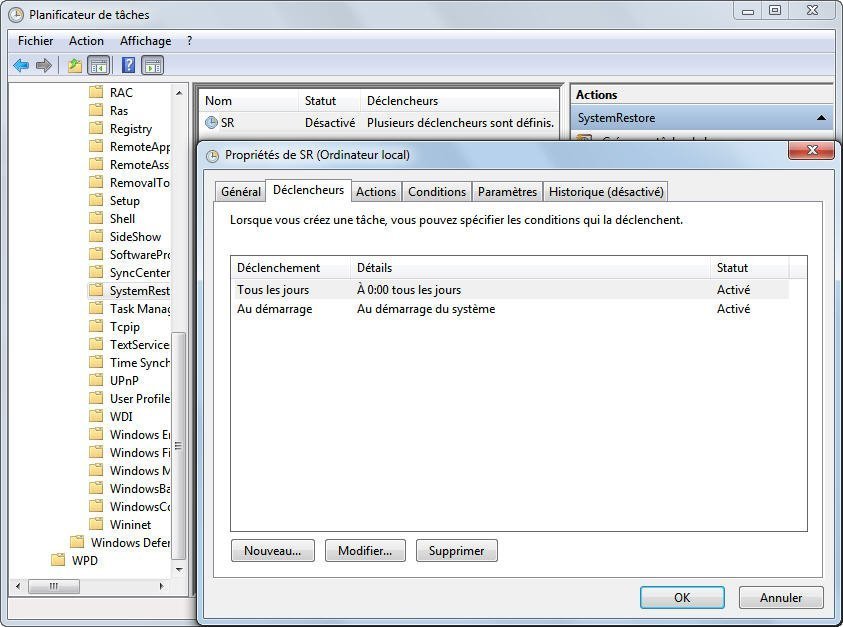The width and height of the screenshot is (843, 627).
Task: Click the WDI folder icon
Action: (x=96, y=416)
